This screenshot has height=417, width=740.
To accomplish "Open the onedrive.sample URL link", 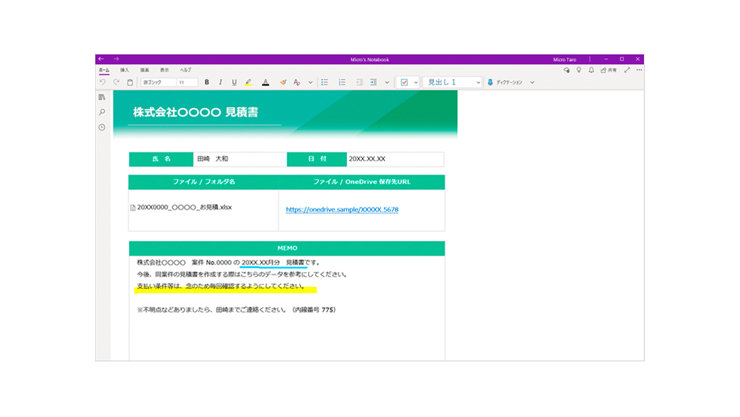I will (342, 209).
